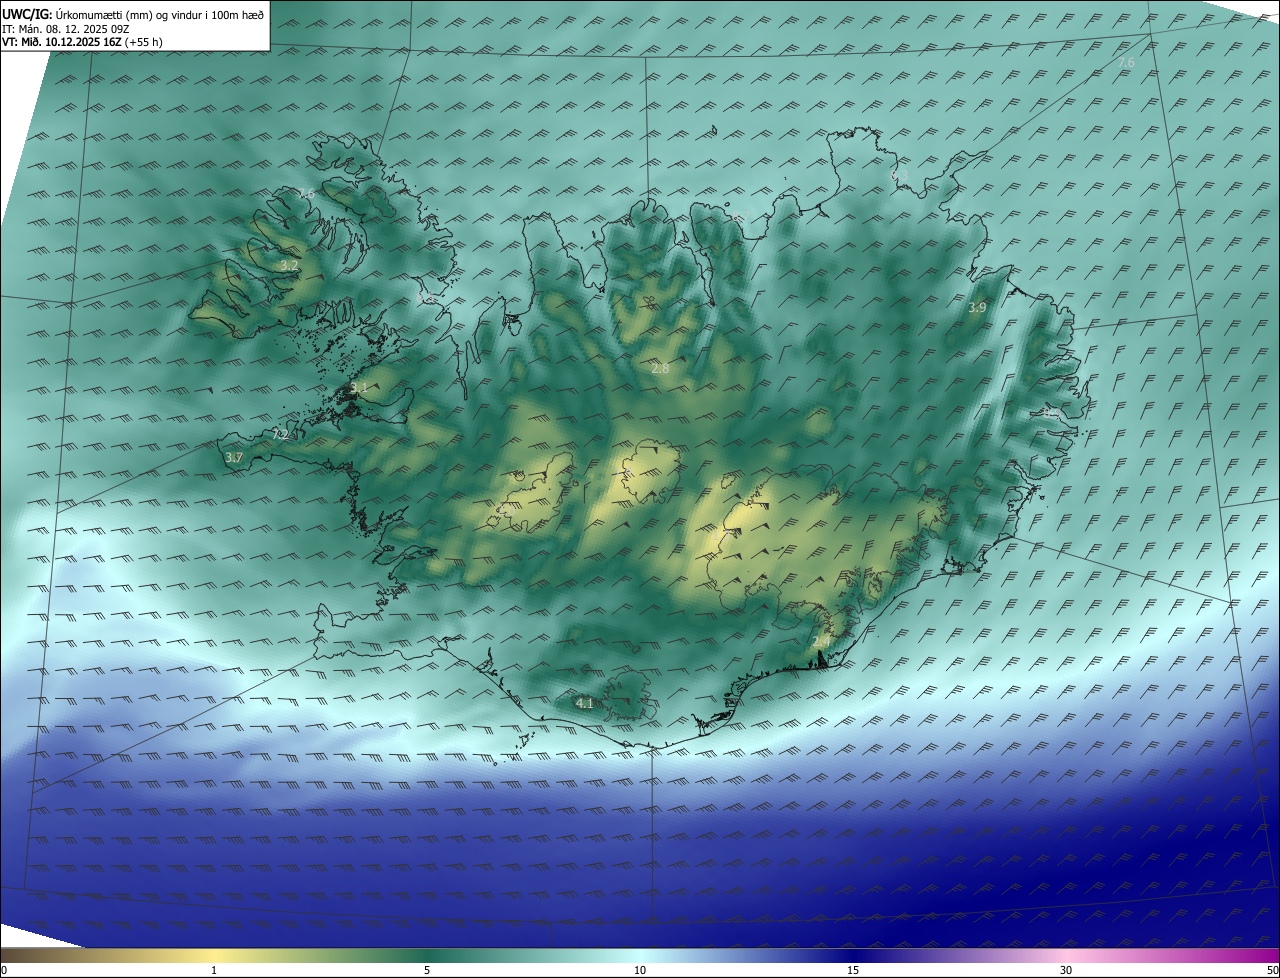The width and height of the screenshot is (1280, 978).
Task: Click the color scale label 10
Action: [x=640, y=970]
